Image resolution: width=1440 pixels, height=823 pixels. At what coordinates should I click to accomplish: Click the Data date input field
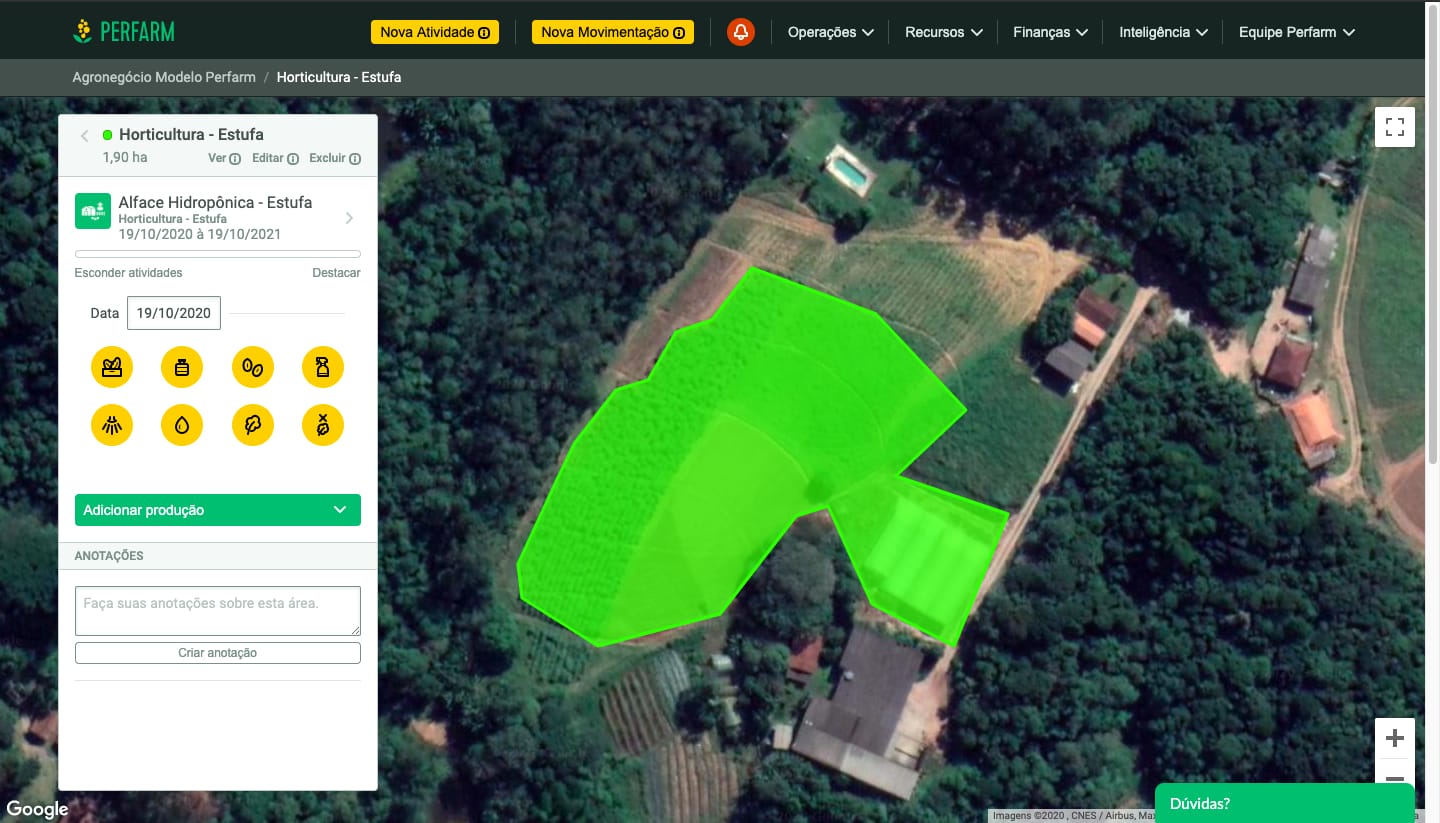pos(174,313)
